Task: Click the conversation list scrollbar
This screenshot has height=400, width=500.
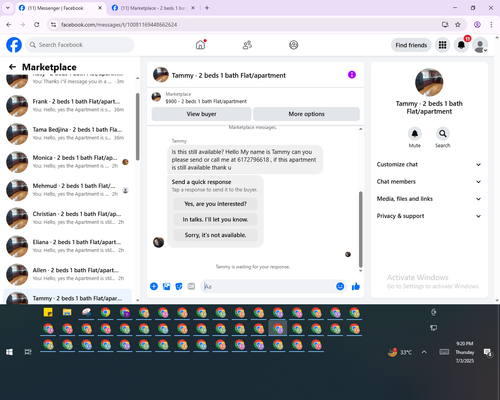Action: click(x=137, y=127)
